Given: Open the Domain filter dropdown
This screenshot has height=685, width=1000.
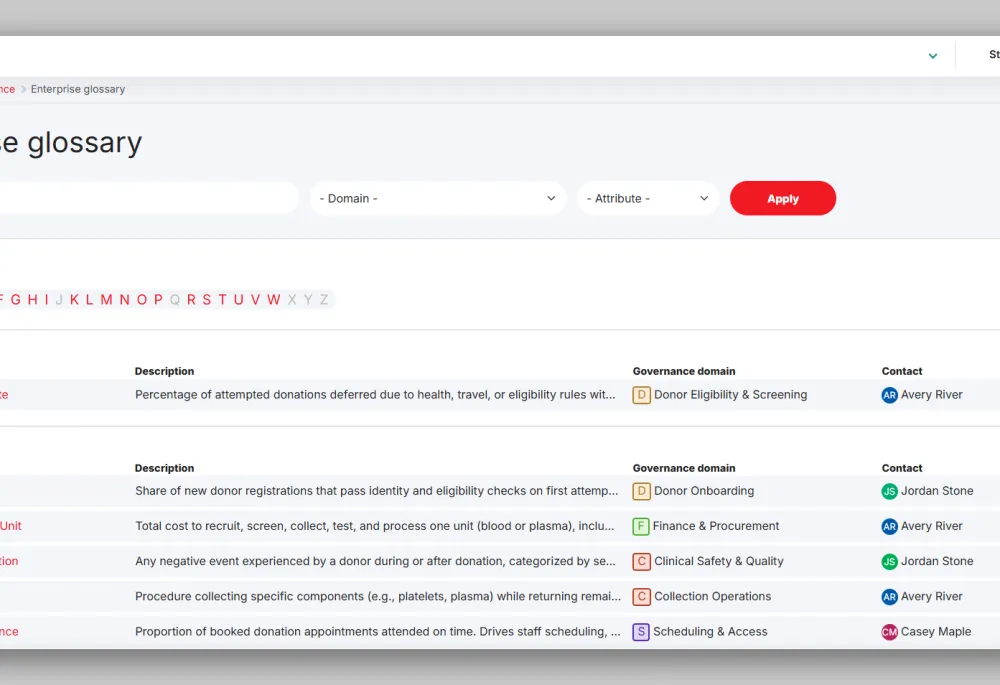Looking at the screenshot, I should (x=438, y=198).
